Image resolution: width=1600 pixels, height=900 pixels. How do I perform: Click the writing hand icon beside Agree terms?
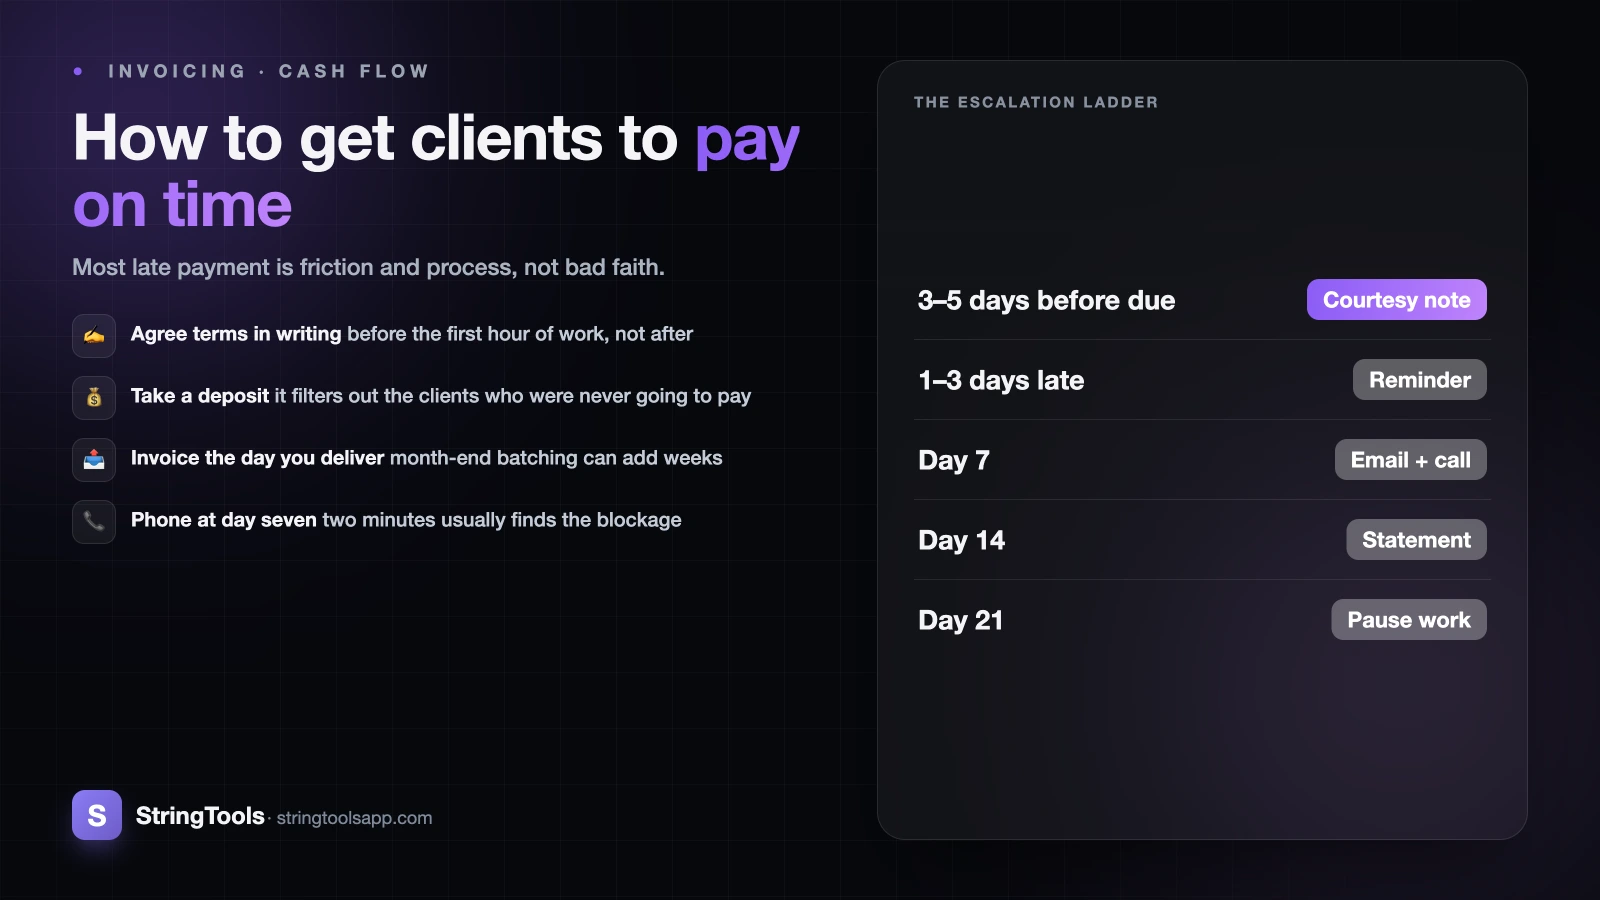pos(94,336)
